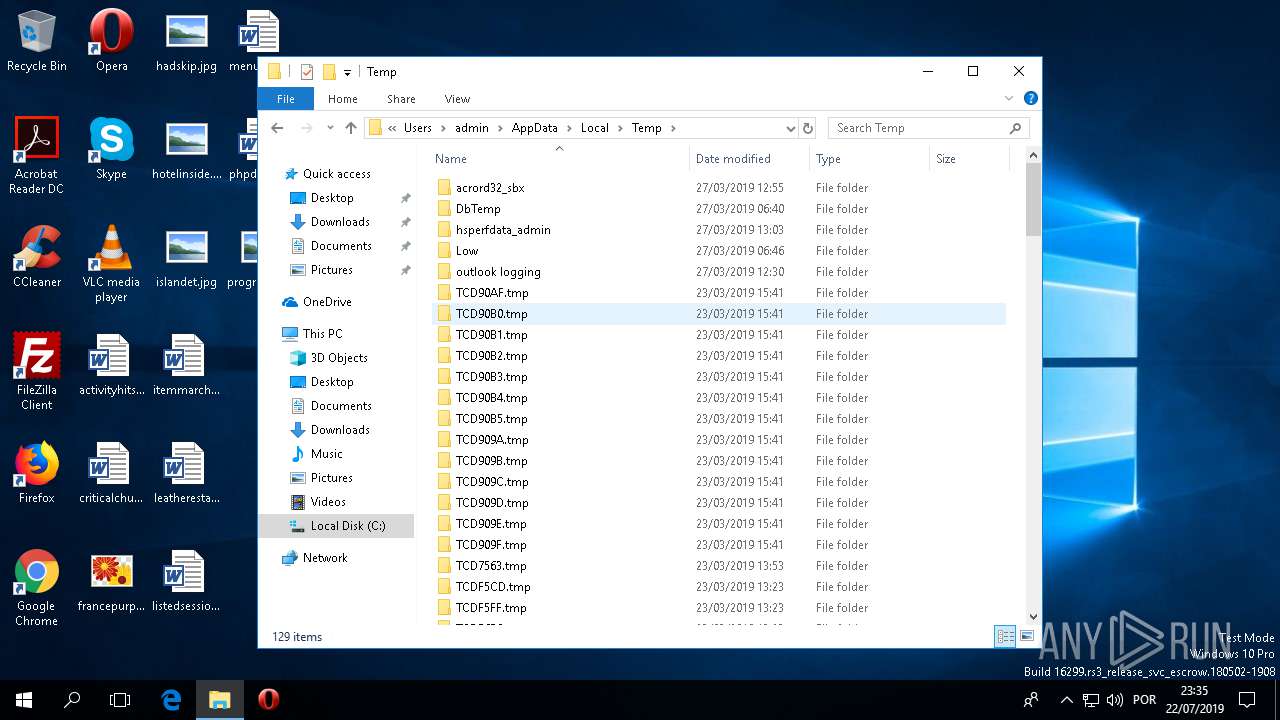Launch Firefox from the desktop

pyautogui.click(x=37, y=473)
